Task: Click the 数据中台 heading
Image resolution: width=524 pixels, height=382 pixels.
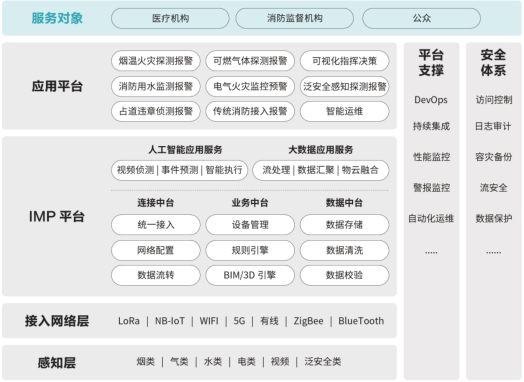Action: [x=345, y=203]
